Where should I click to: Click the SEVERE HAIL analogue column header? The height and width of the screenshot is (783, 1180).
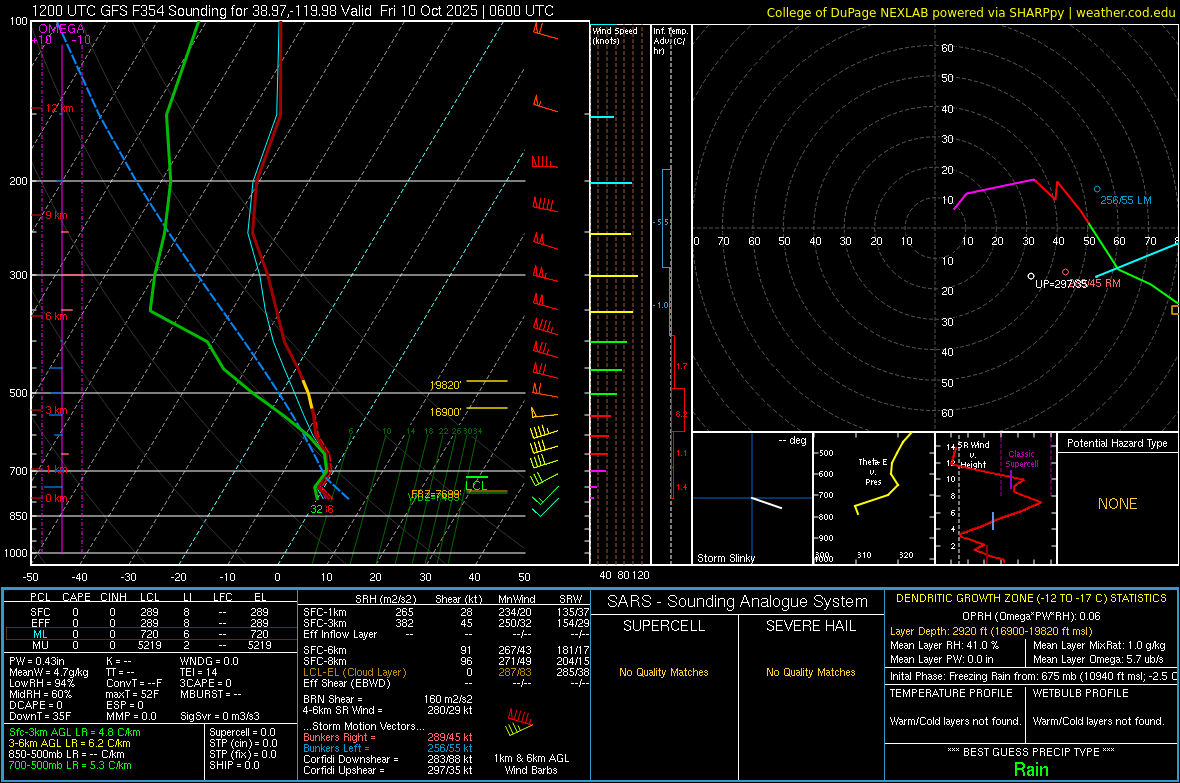[810, 626]
